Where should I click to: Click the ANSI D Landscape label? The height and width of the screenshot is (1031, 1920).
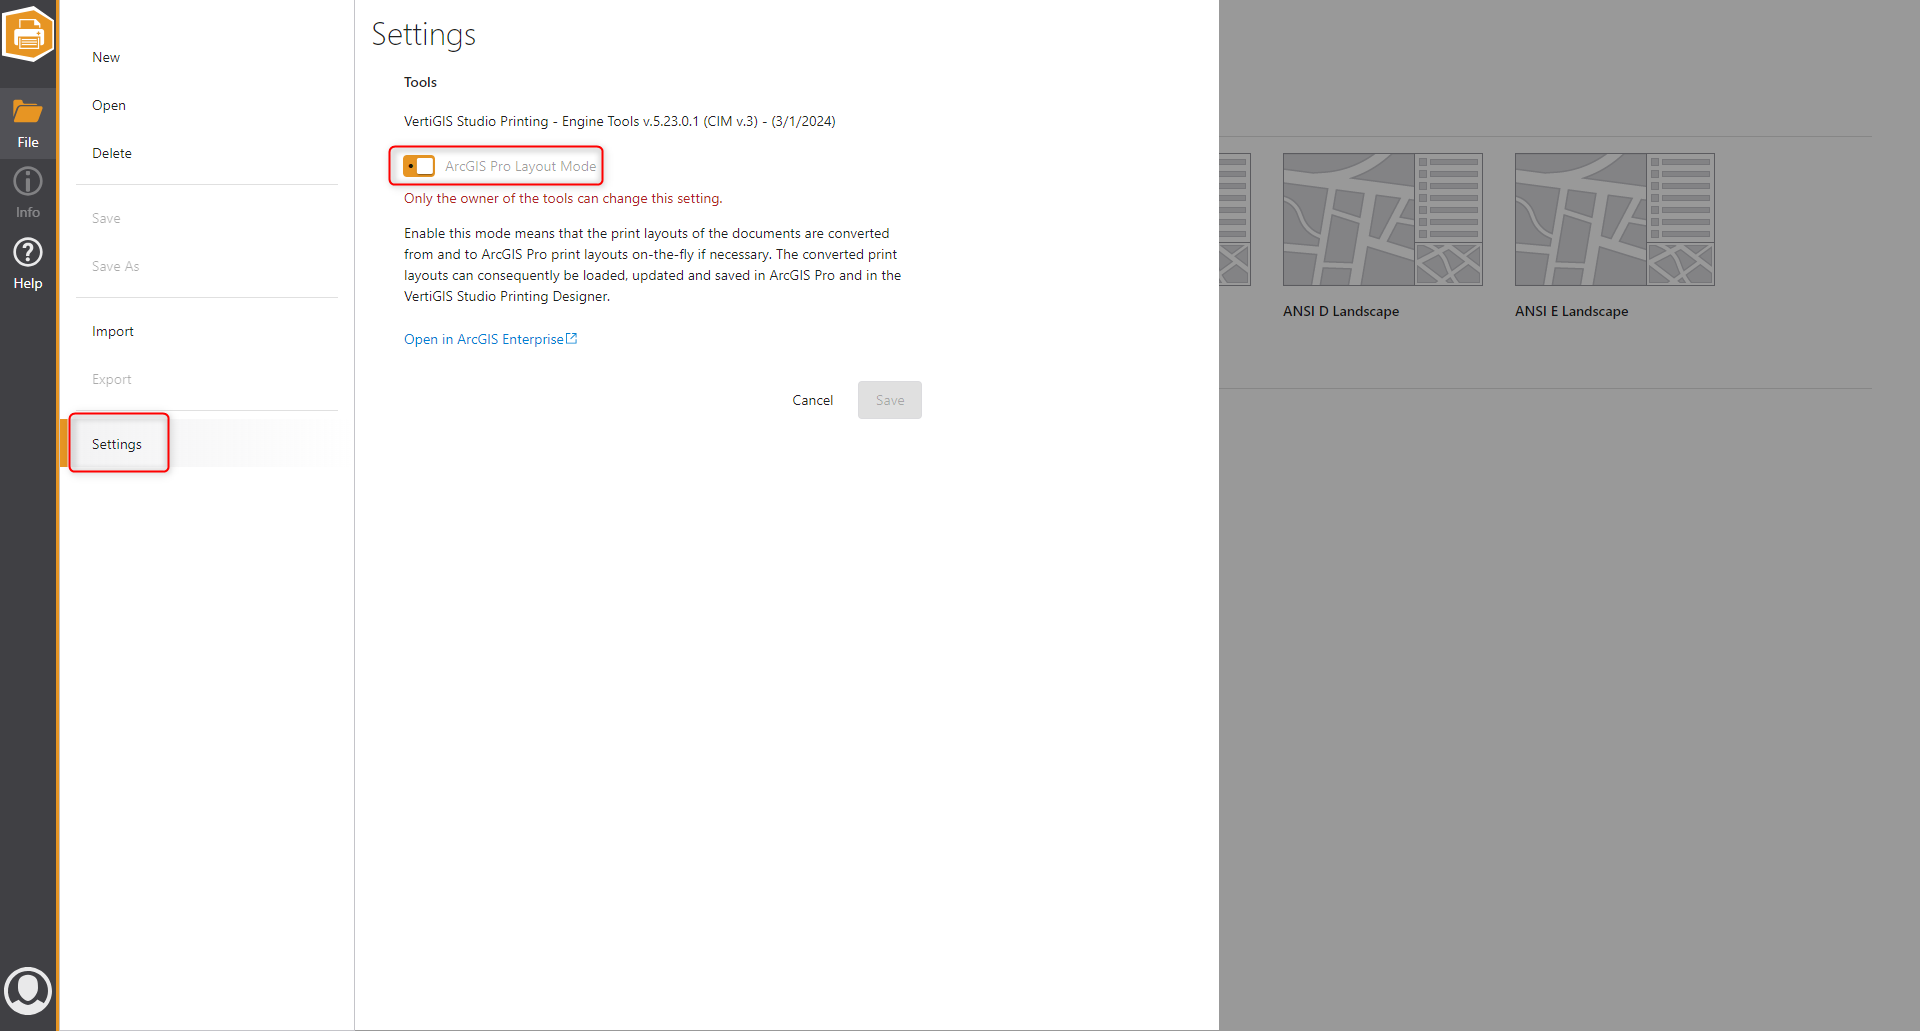coord(1341,311)
